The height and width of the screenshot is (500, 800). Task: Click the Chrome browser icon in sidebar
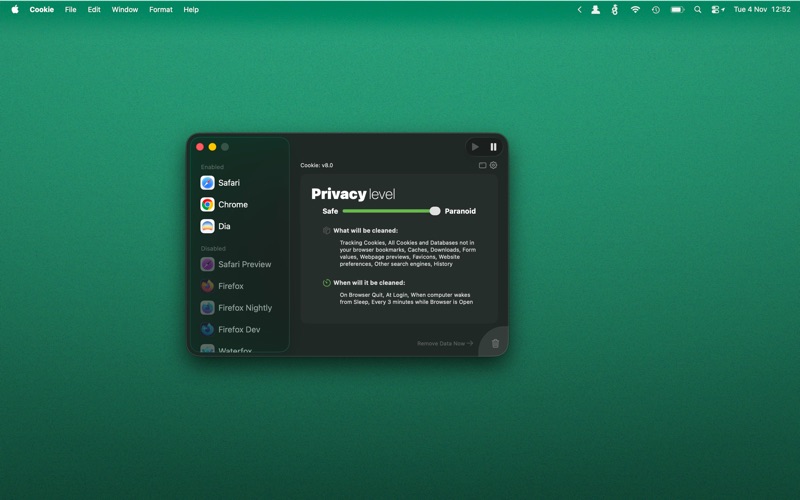(207, 205)
